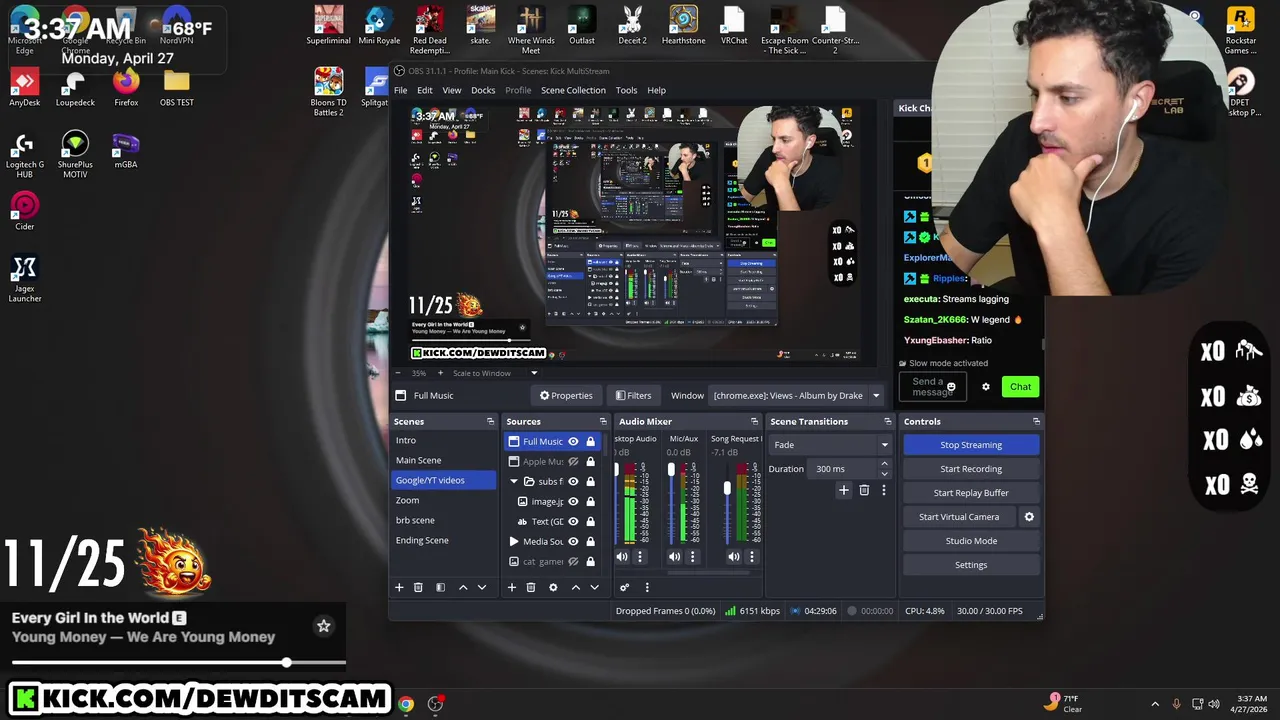The width and height of the screenshot is (1280, 720).
Task: Decrease transition Duration with the down arrow
Action: click(x=884, y=473)
